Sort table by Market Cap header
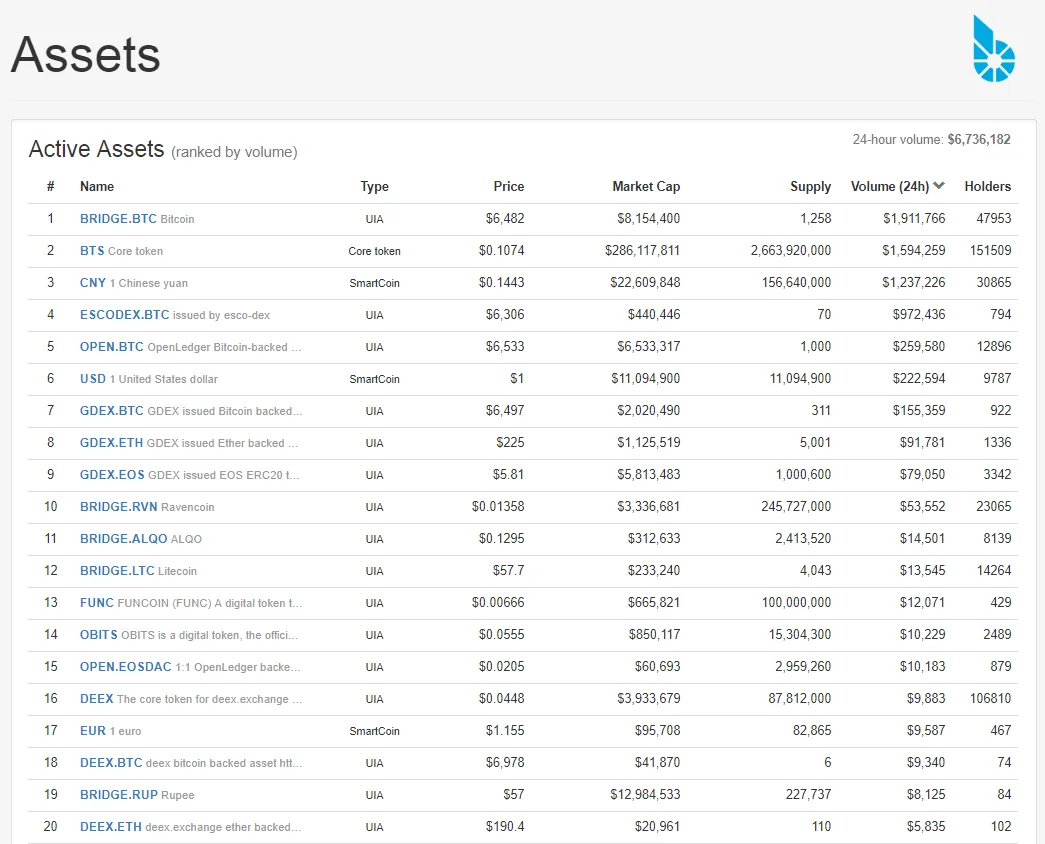The height and width of the screenshot is (844, 1045). (646, 187)
